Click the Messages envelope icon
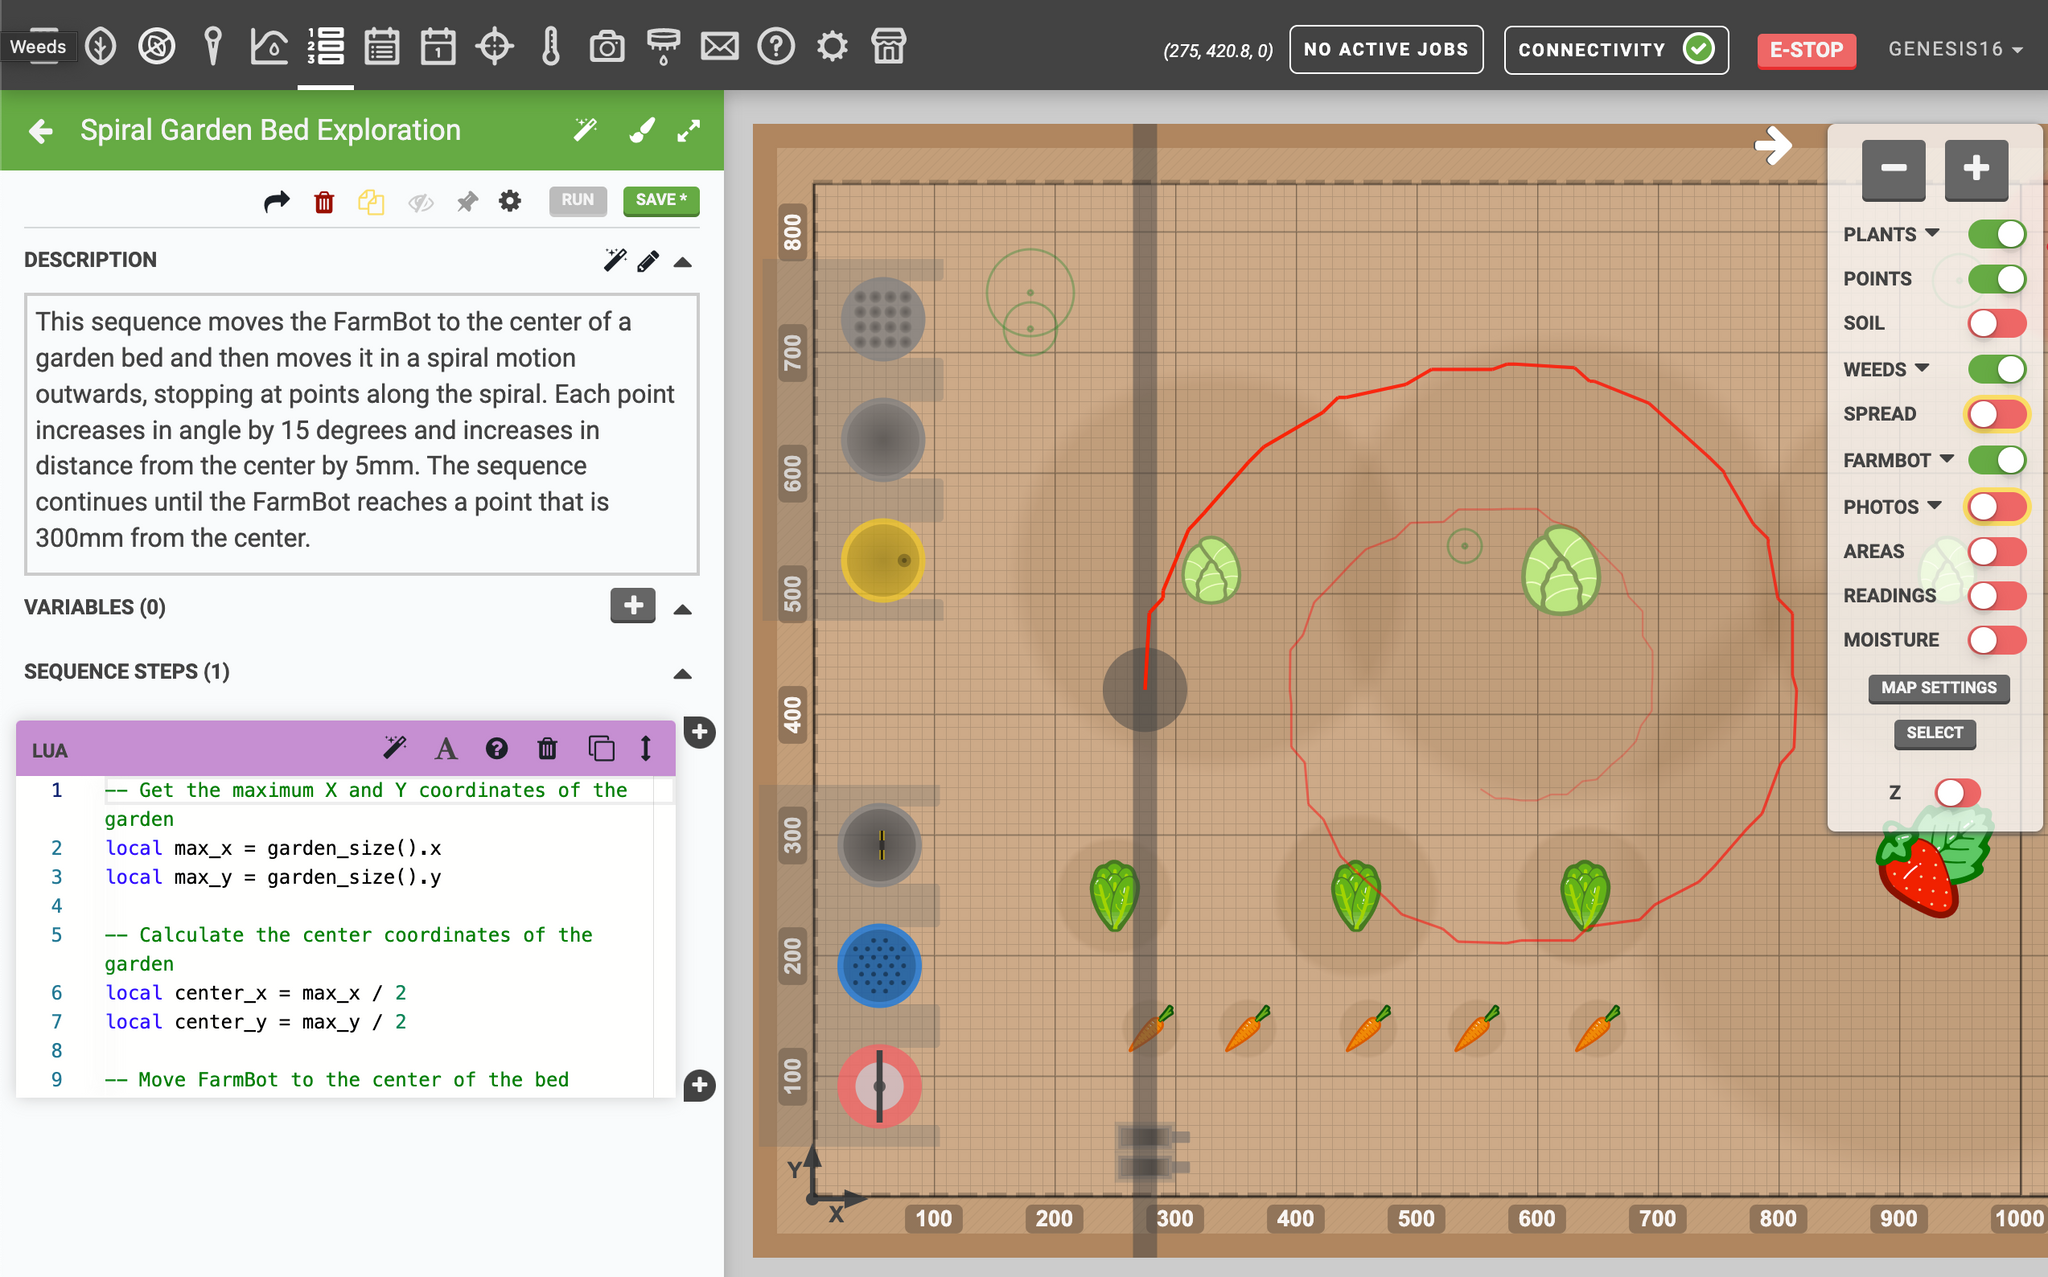 (719, 47)
